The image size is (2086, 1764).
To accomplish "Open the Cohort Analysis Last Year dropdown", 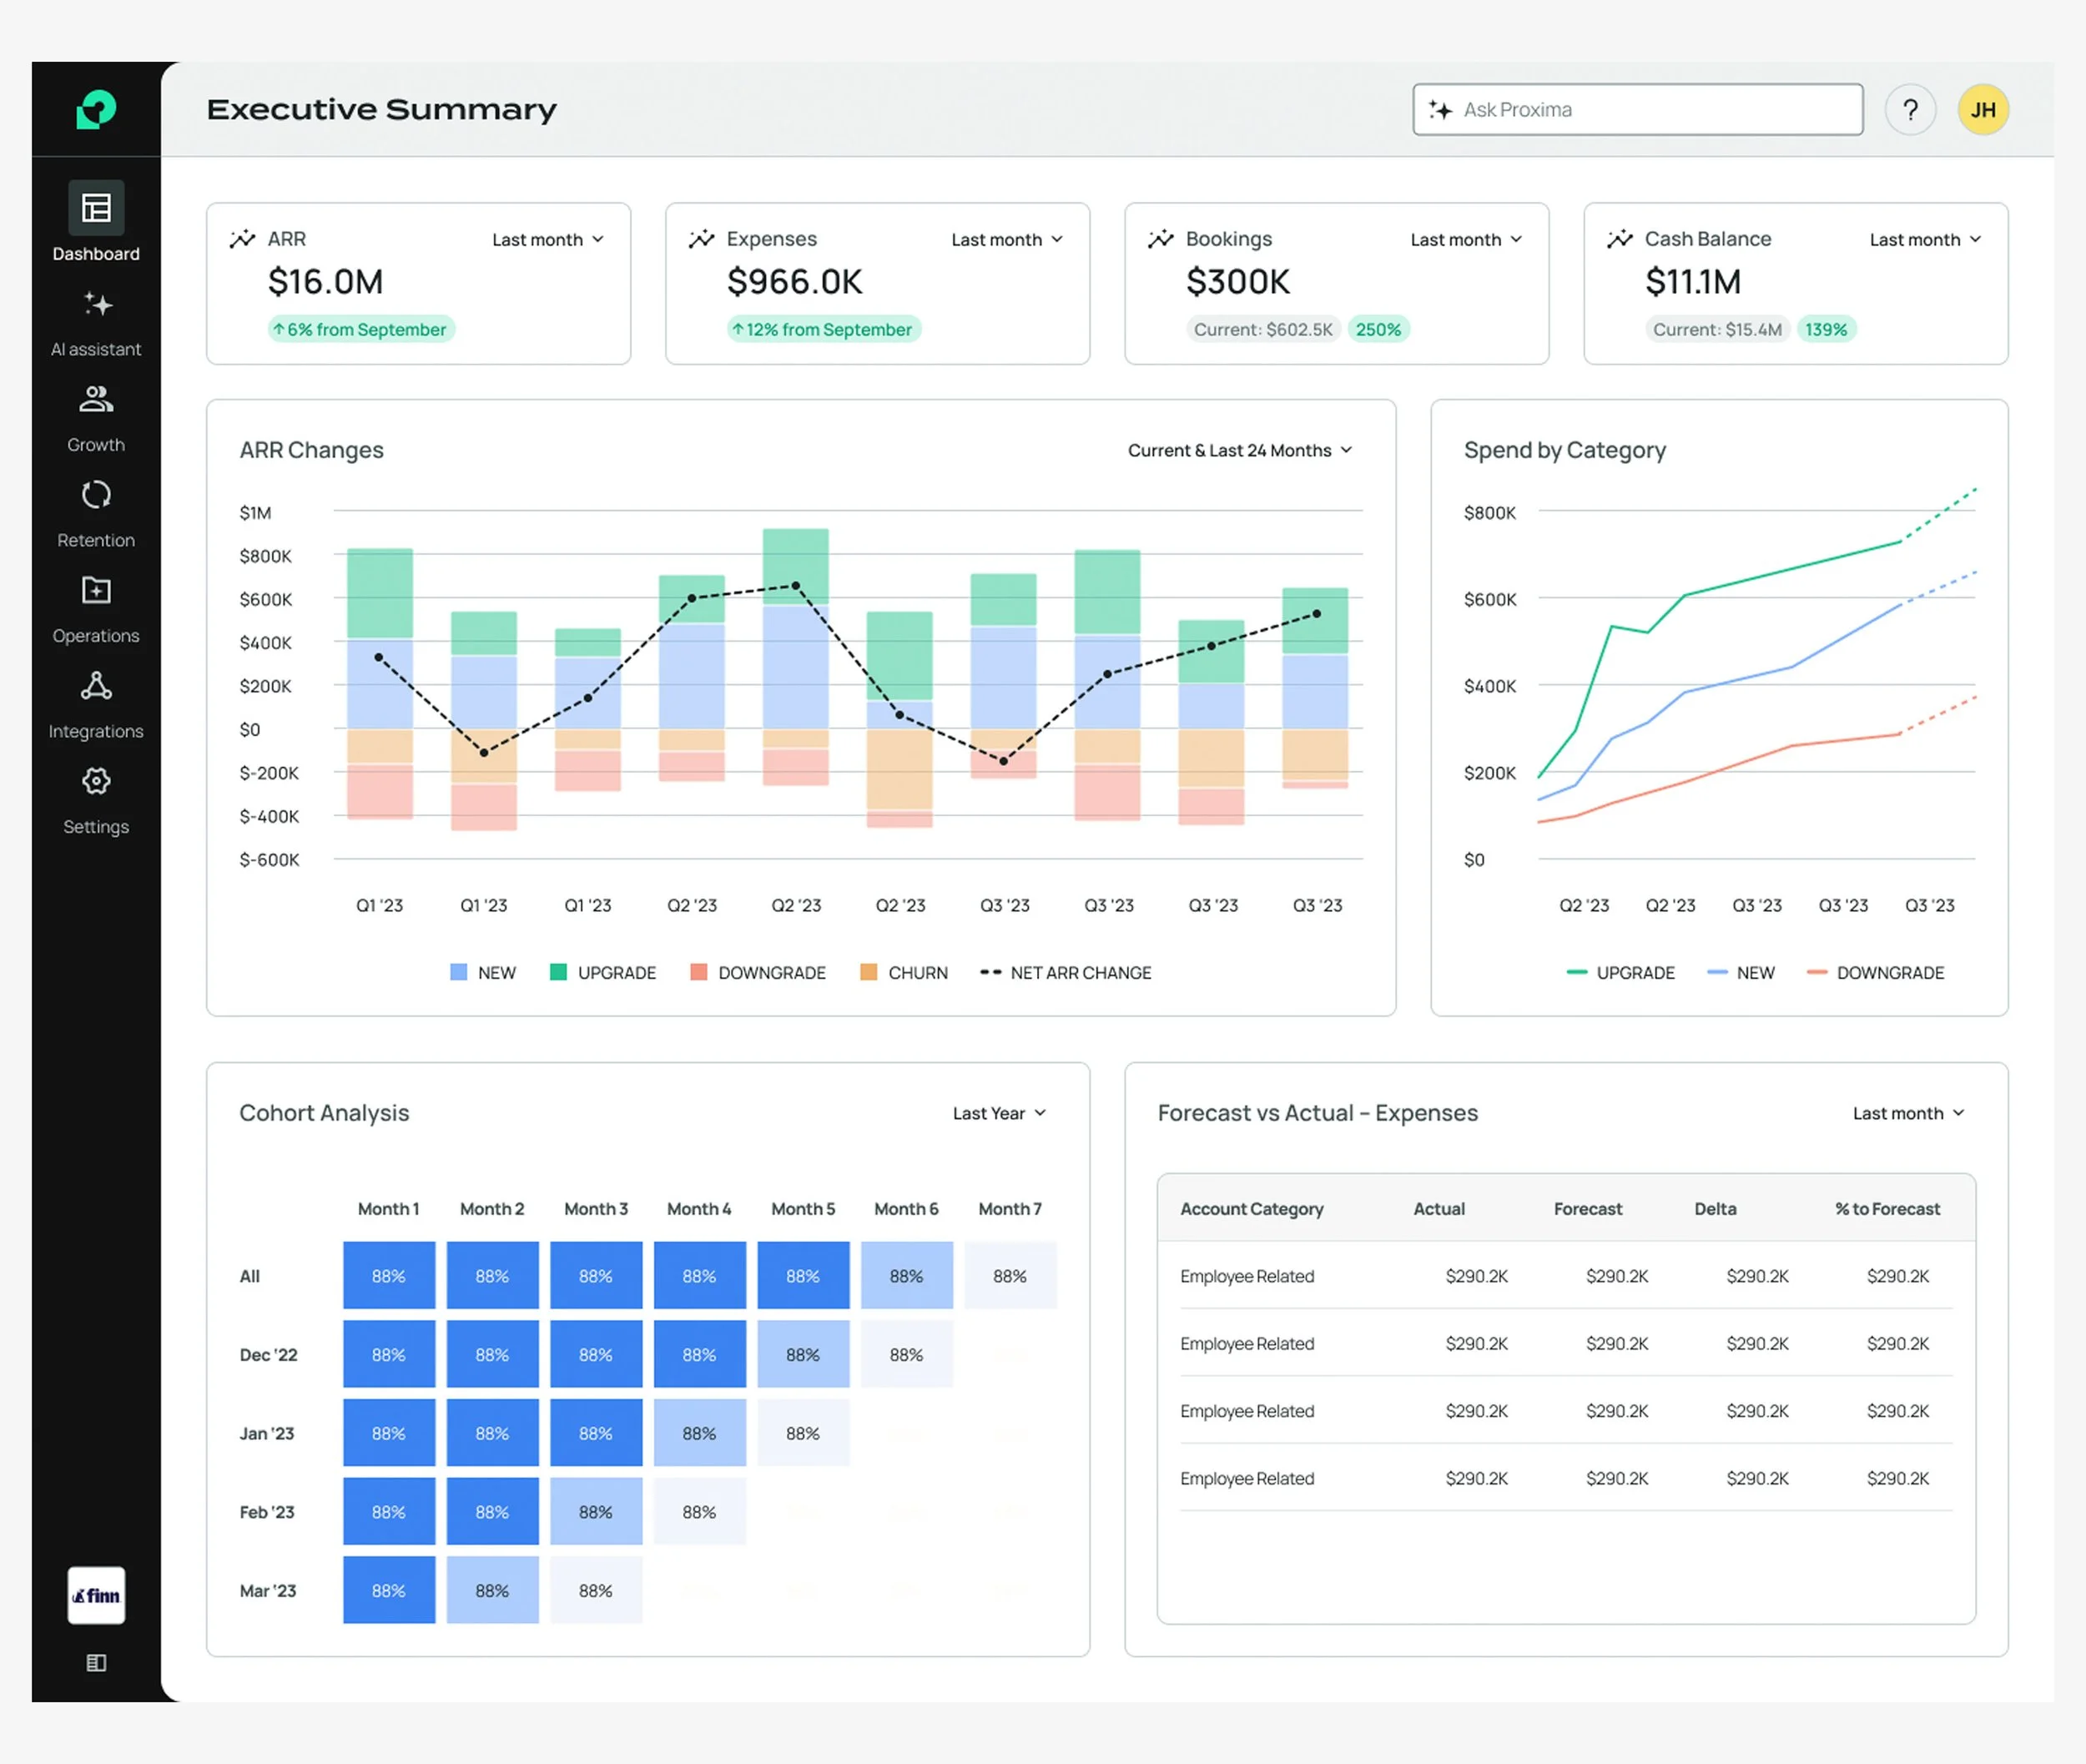I will pyautogui.click(x=999, y=1114).
